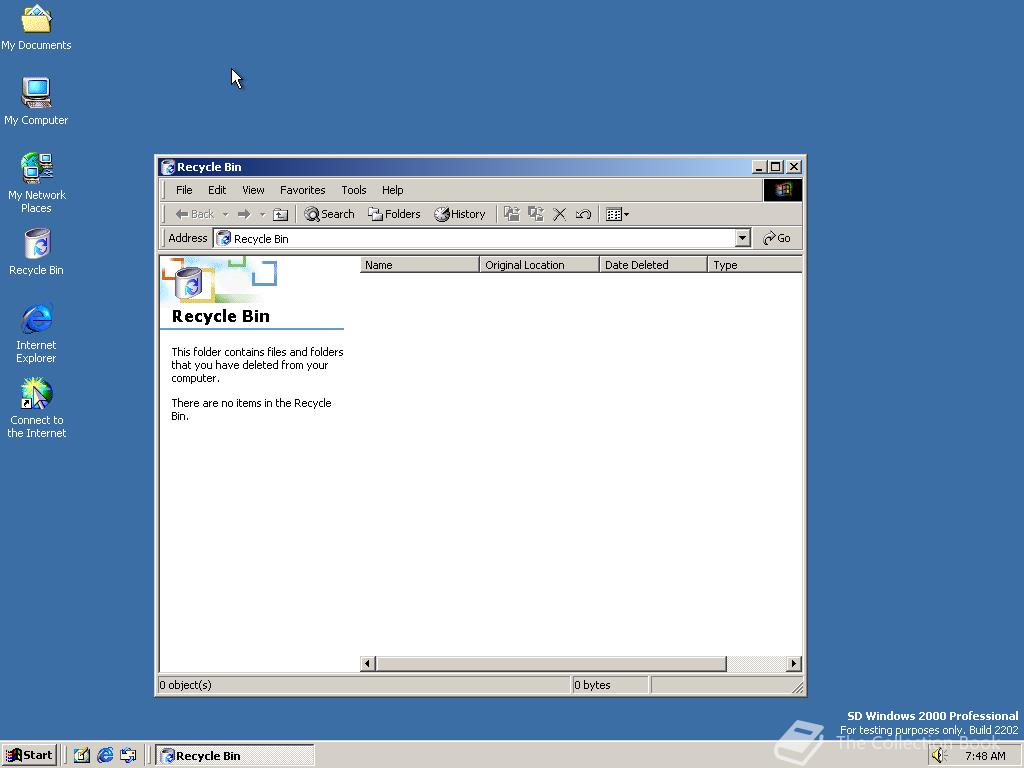This screenshot has height=768, width=1024.
Task: Close the Recycle Bin window
Action: point(793,167)
